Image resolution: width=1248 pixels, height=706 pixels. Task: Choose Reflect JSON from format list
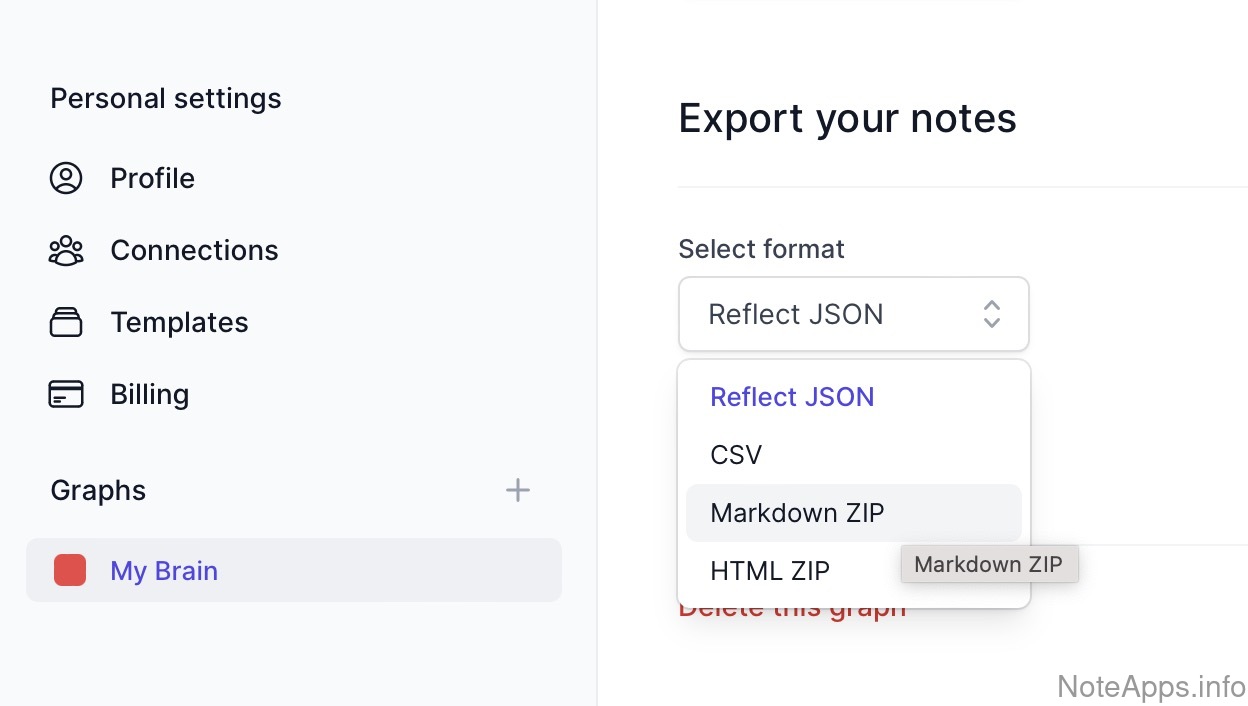tap(792, 397)
